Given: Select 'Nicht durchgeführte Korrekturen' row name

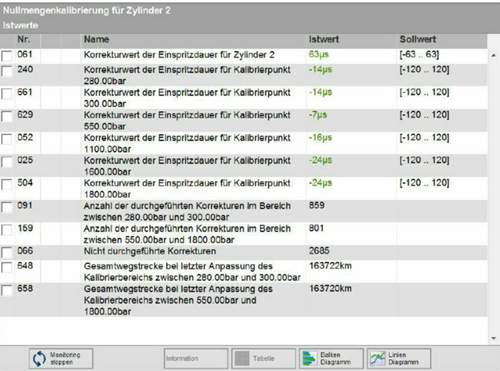Looking at the screenshot, I should 150,251.
